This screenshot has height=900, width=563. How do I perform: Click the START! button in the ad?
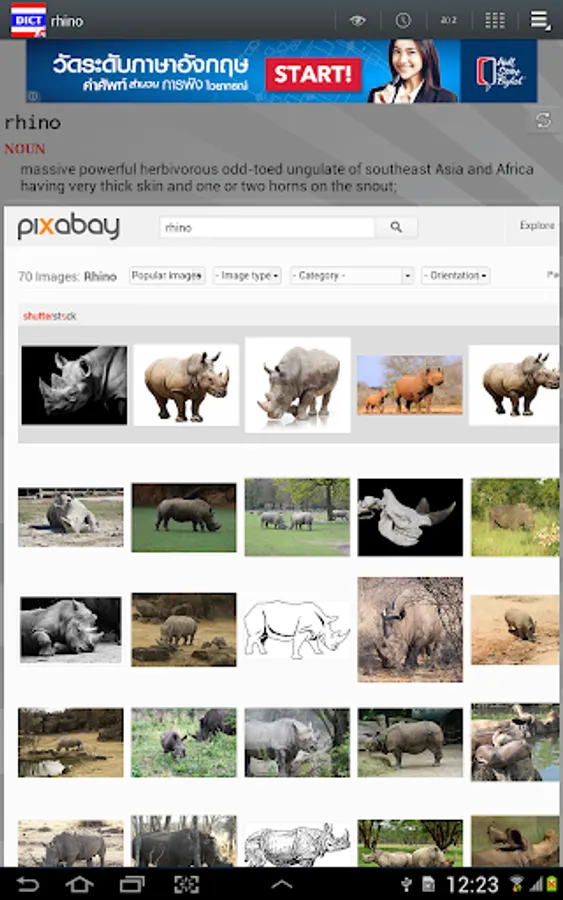(313, 75)
